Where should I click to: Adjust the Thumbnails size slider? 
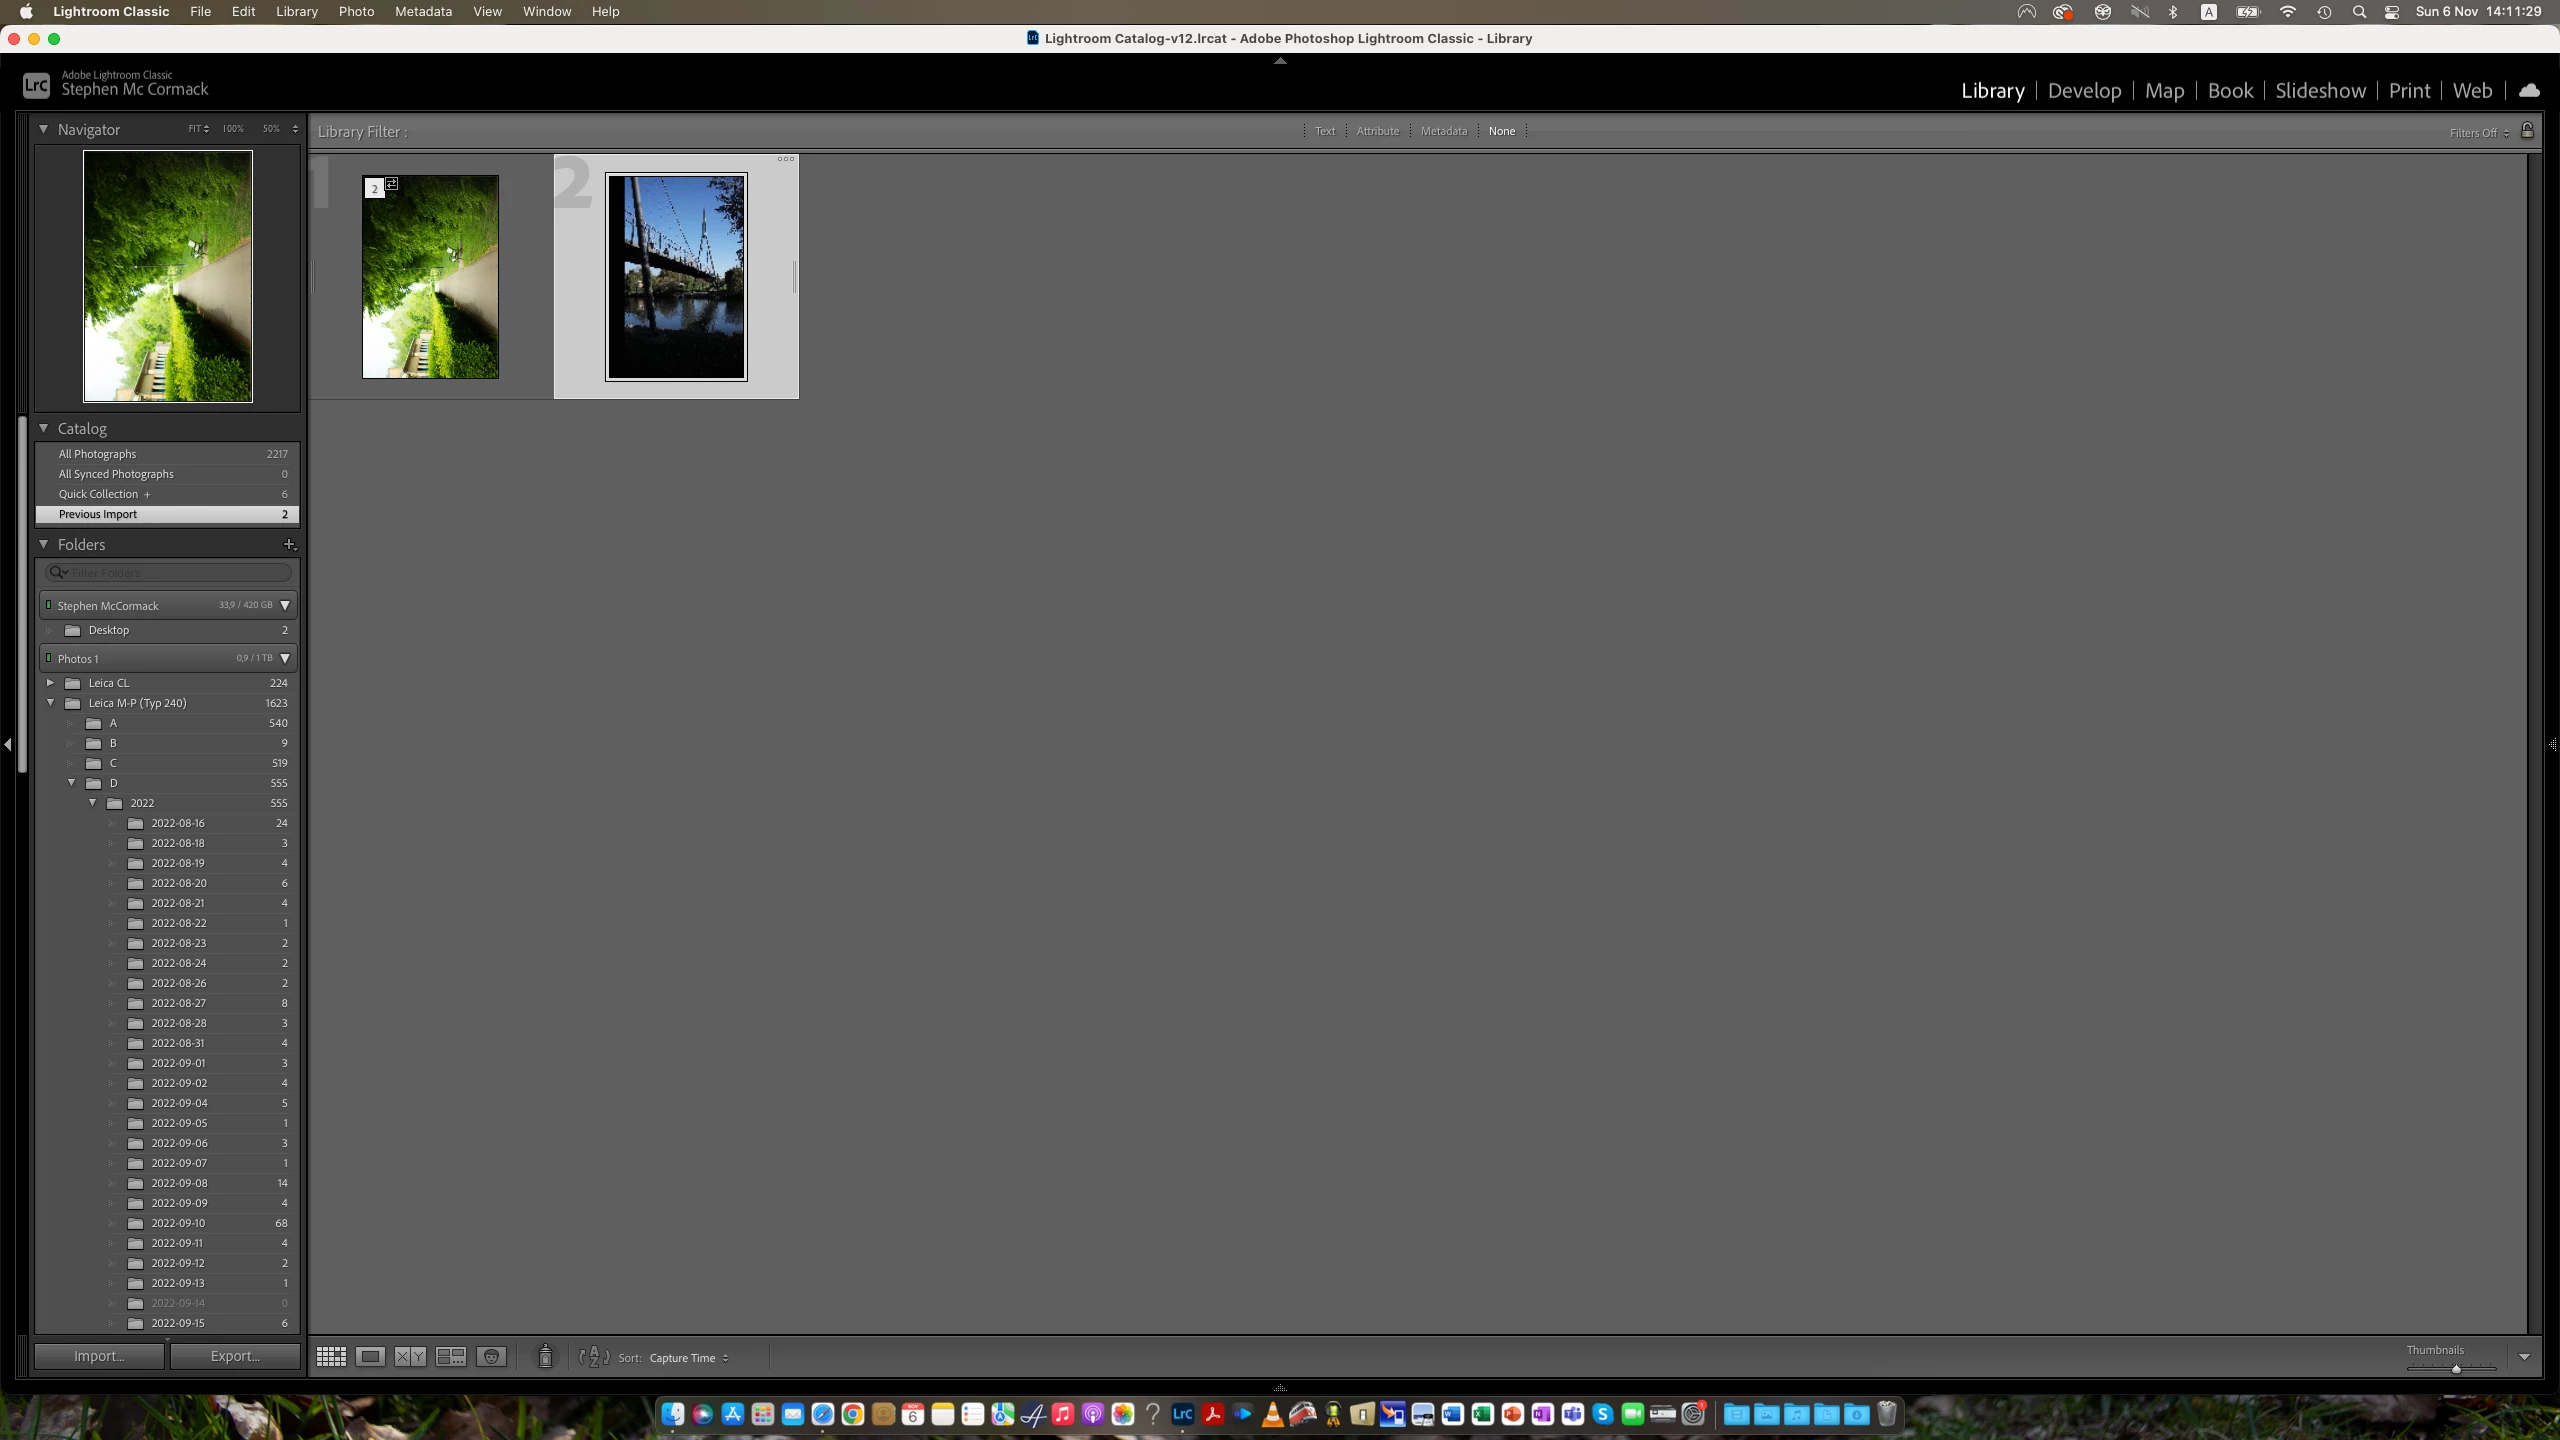click(x=2455, y=1369)
